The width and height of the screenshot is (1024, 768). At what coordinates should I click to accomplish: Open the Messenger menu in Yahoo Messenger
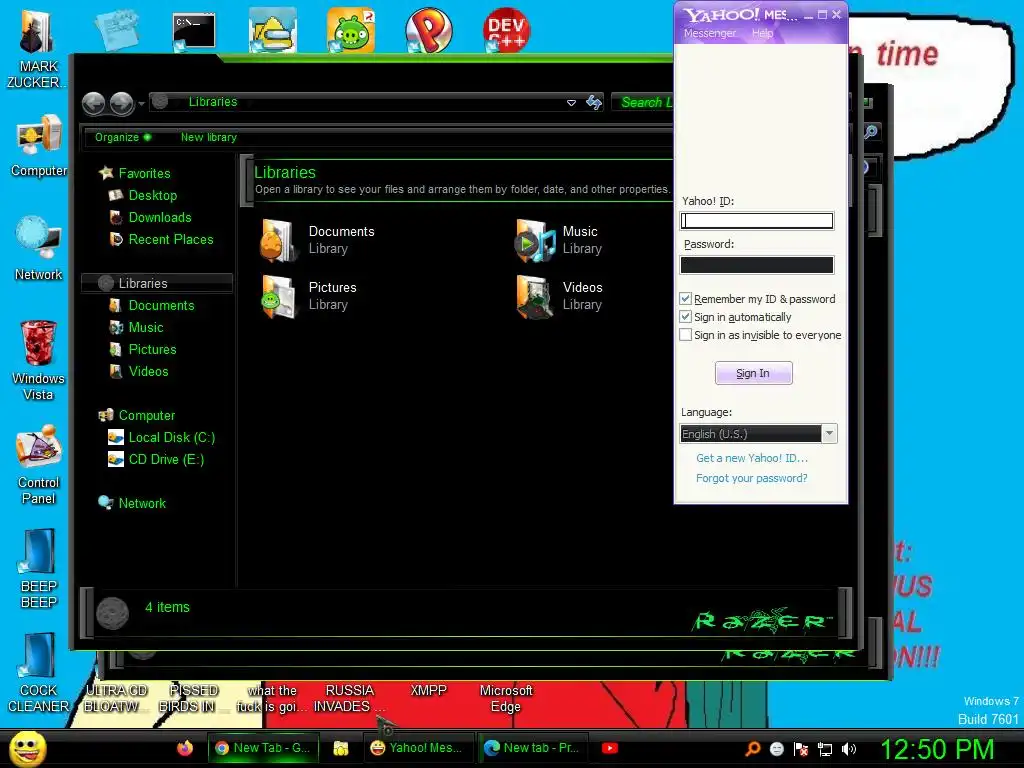[710, 33]
